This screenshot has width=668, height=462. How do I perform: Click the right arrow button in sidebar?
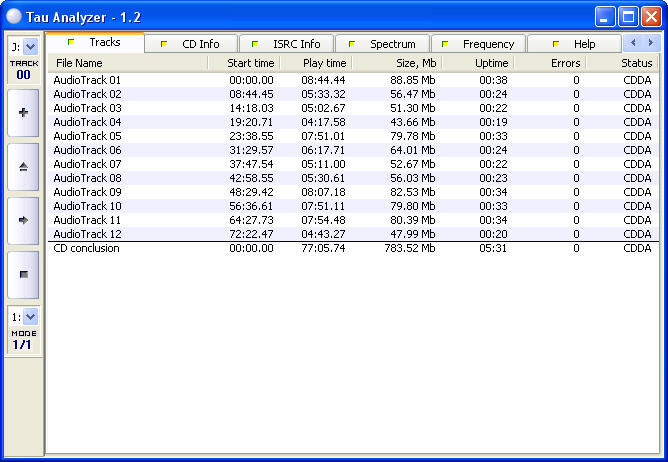(x=23, y=219)
